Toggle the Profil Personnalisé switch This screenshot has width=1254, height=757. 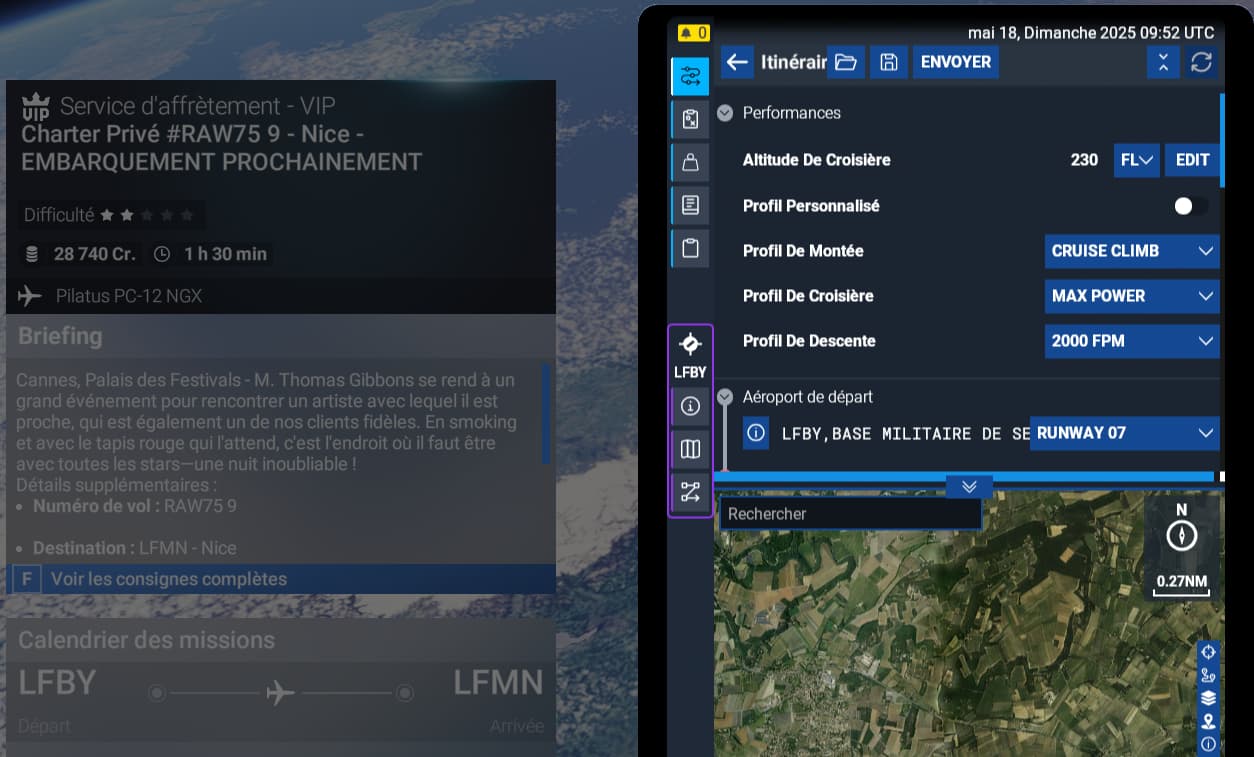pos(1190,206)
